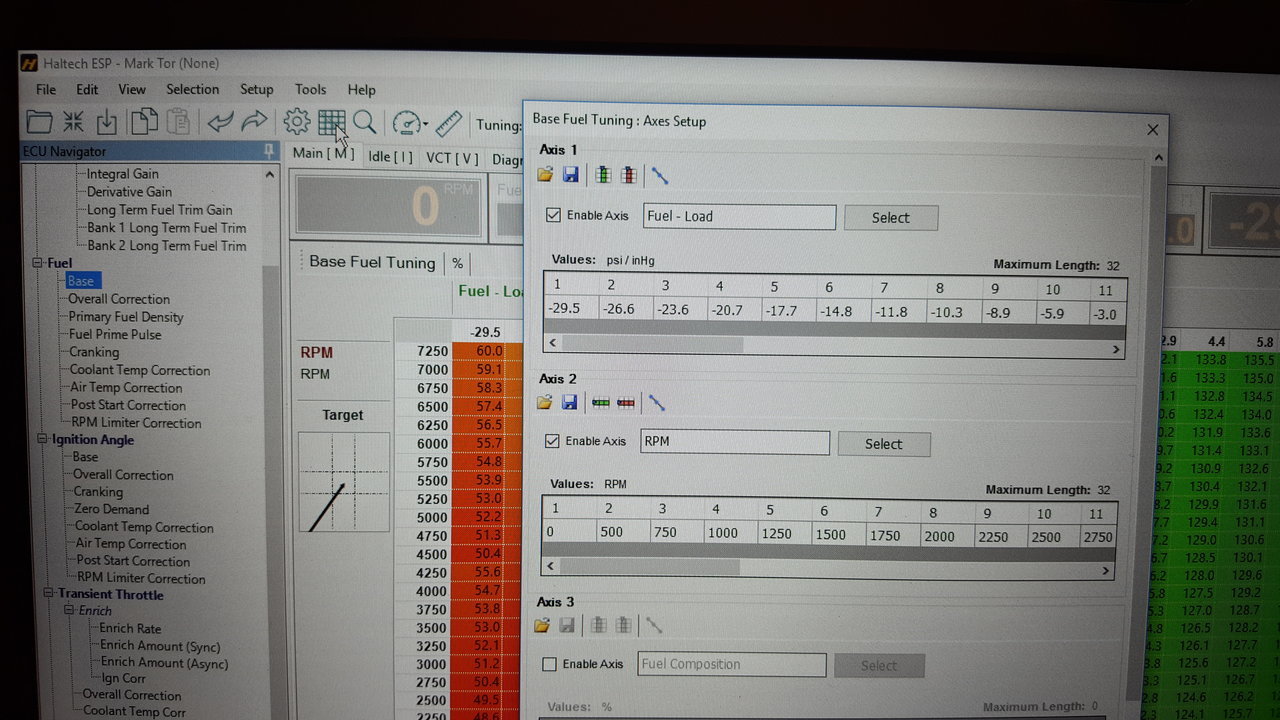The width and height of the screenshot is (1280, 720).
Task: Click the table grid toolbar icon
Action: (331, 123)
